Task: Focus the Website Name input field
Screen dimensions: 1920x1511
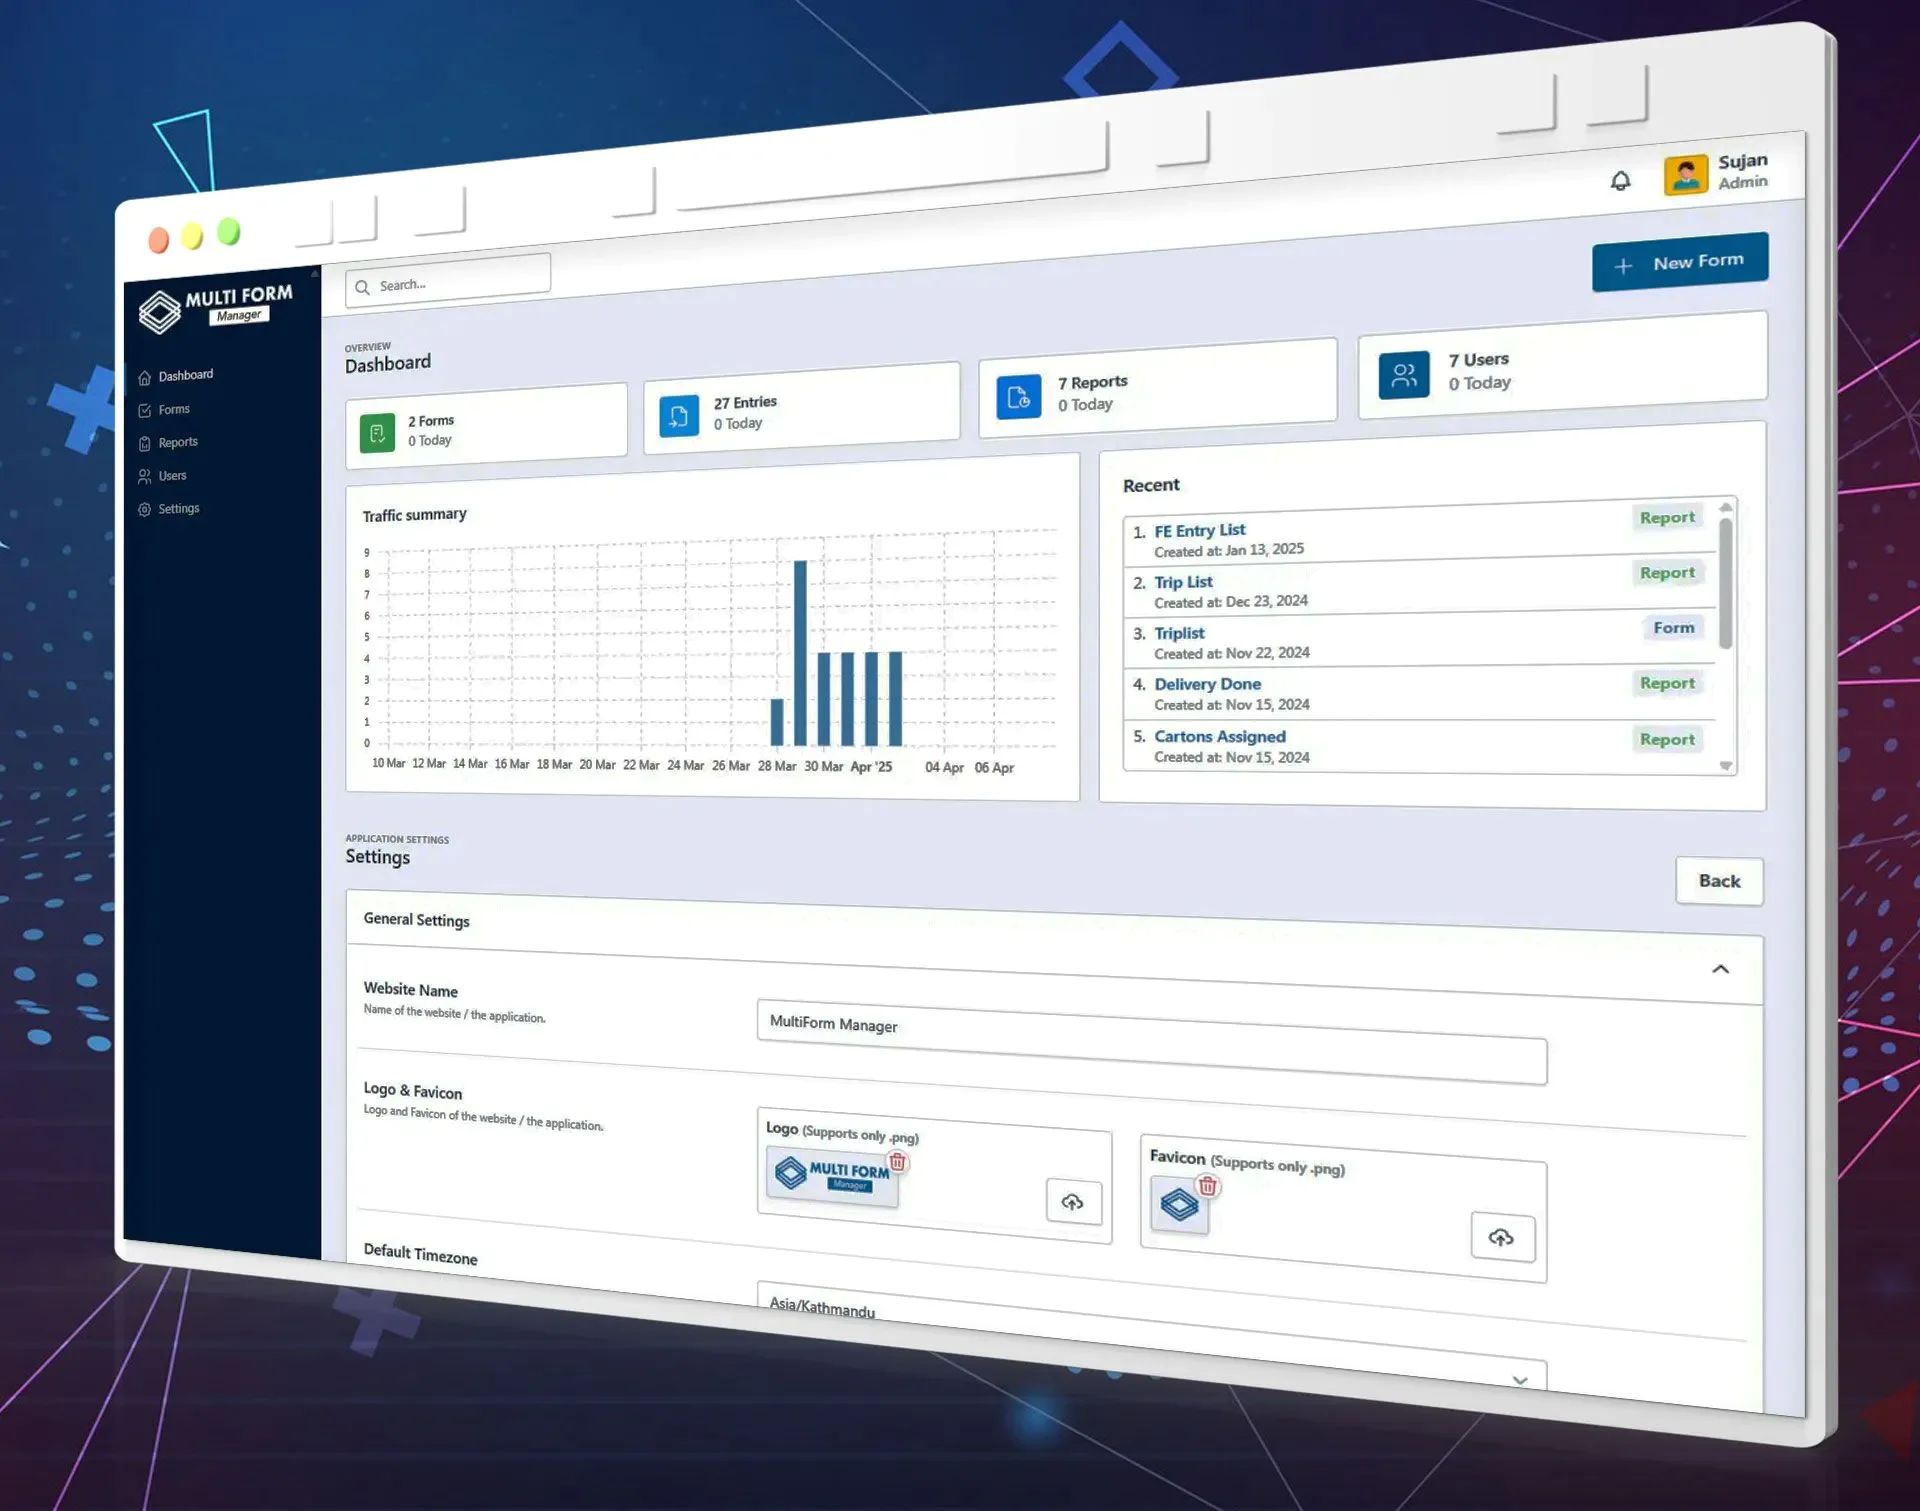Action: 1151,1042
